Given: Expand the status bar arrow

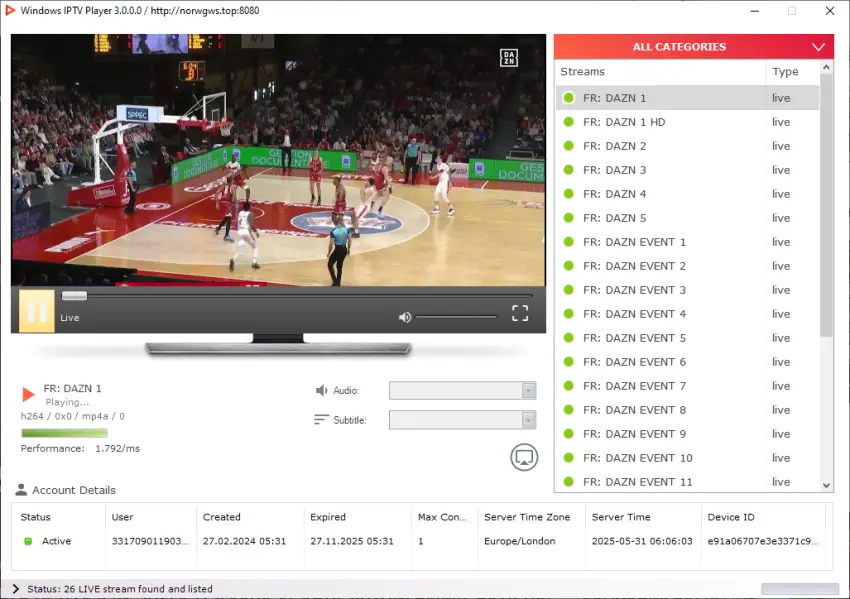Looking at the screenshot, I should click(x=16, y=589).
